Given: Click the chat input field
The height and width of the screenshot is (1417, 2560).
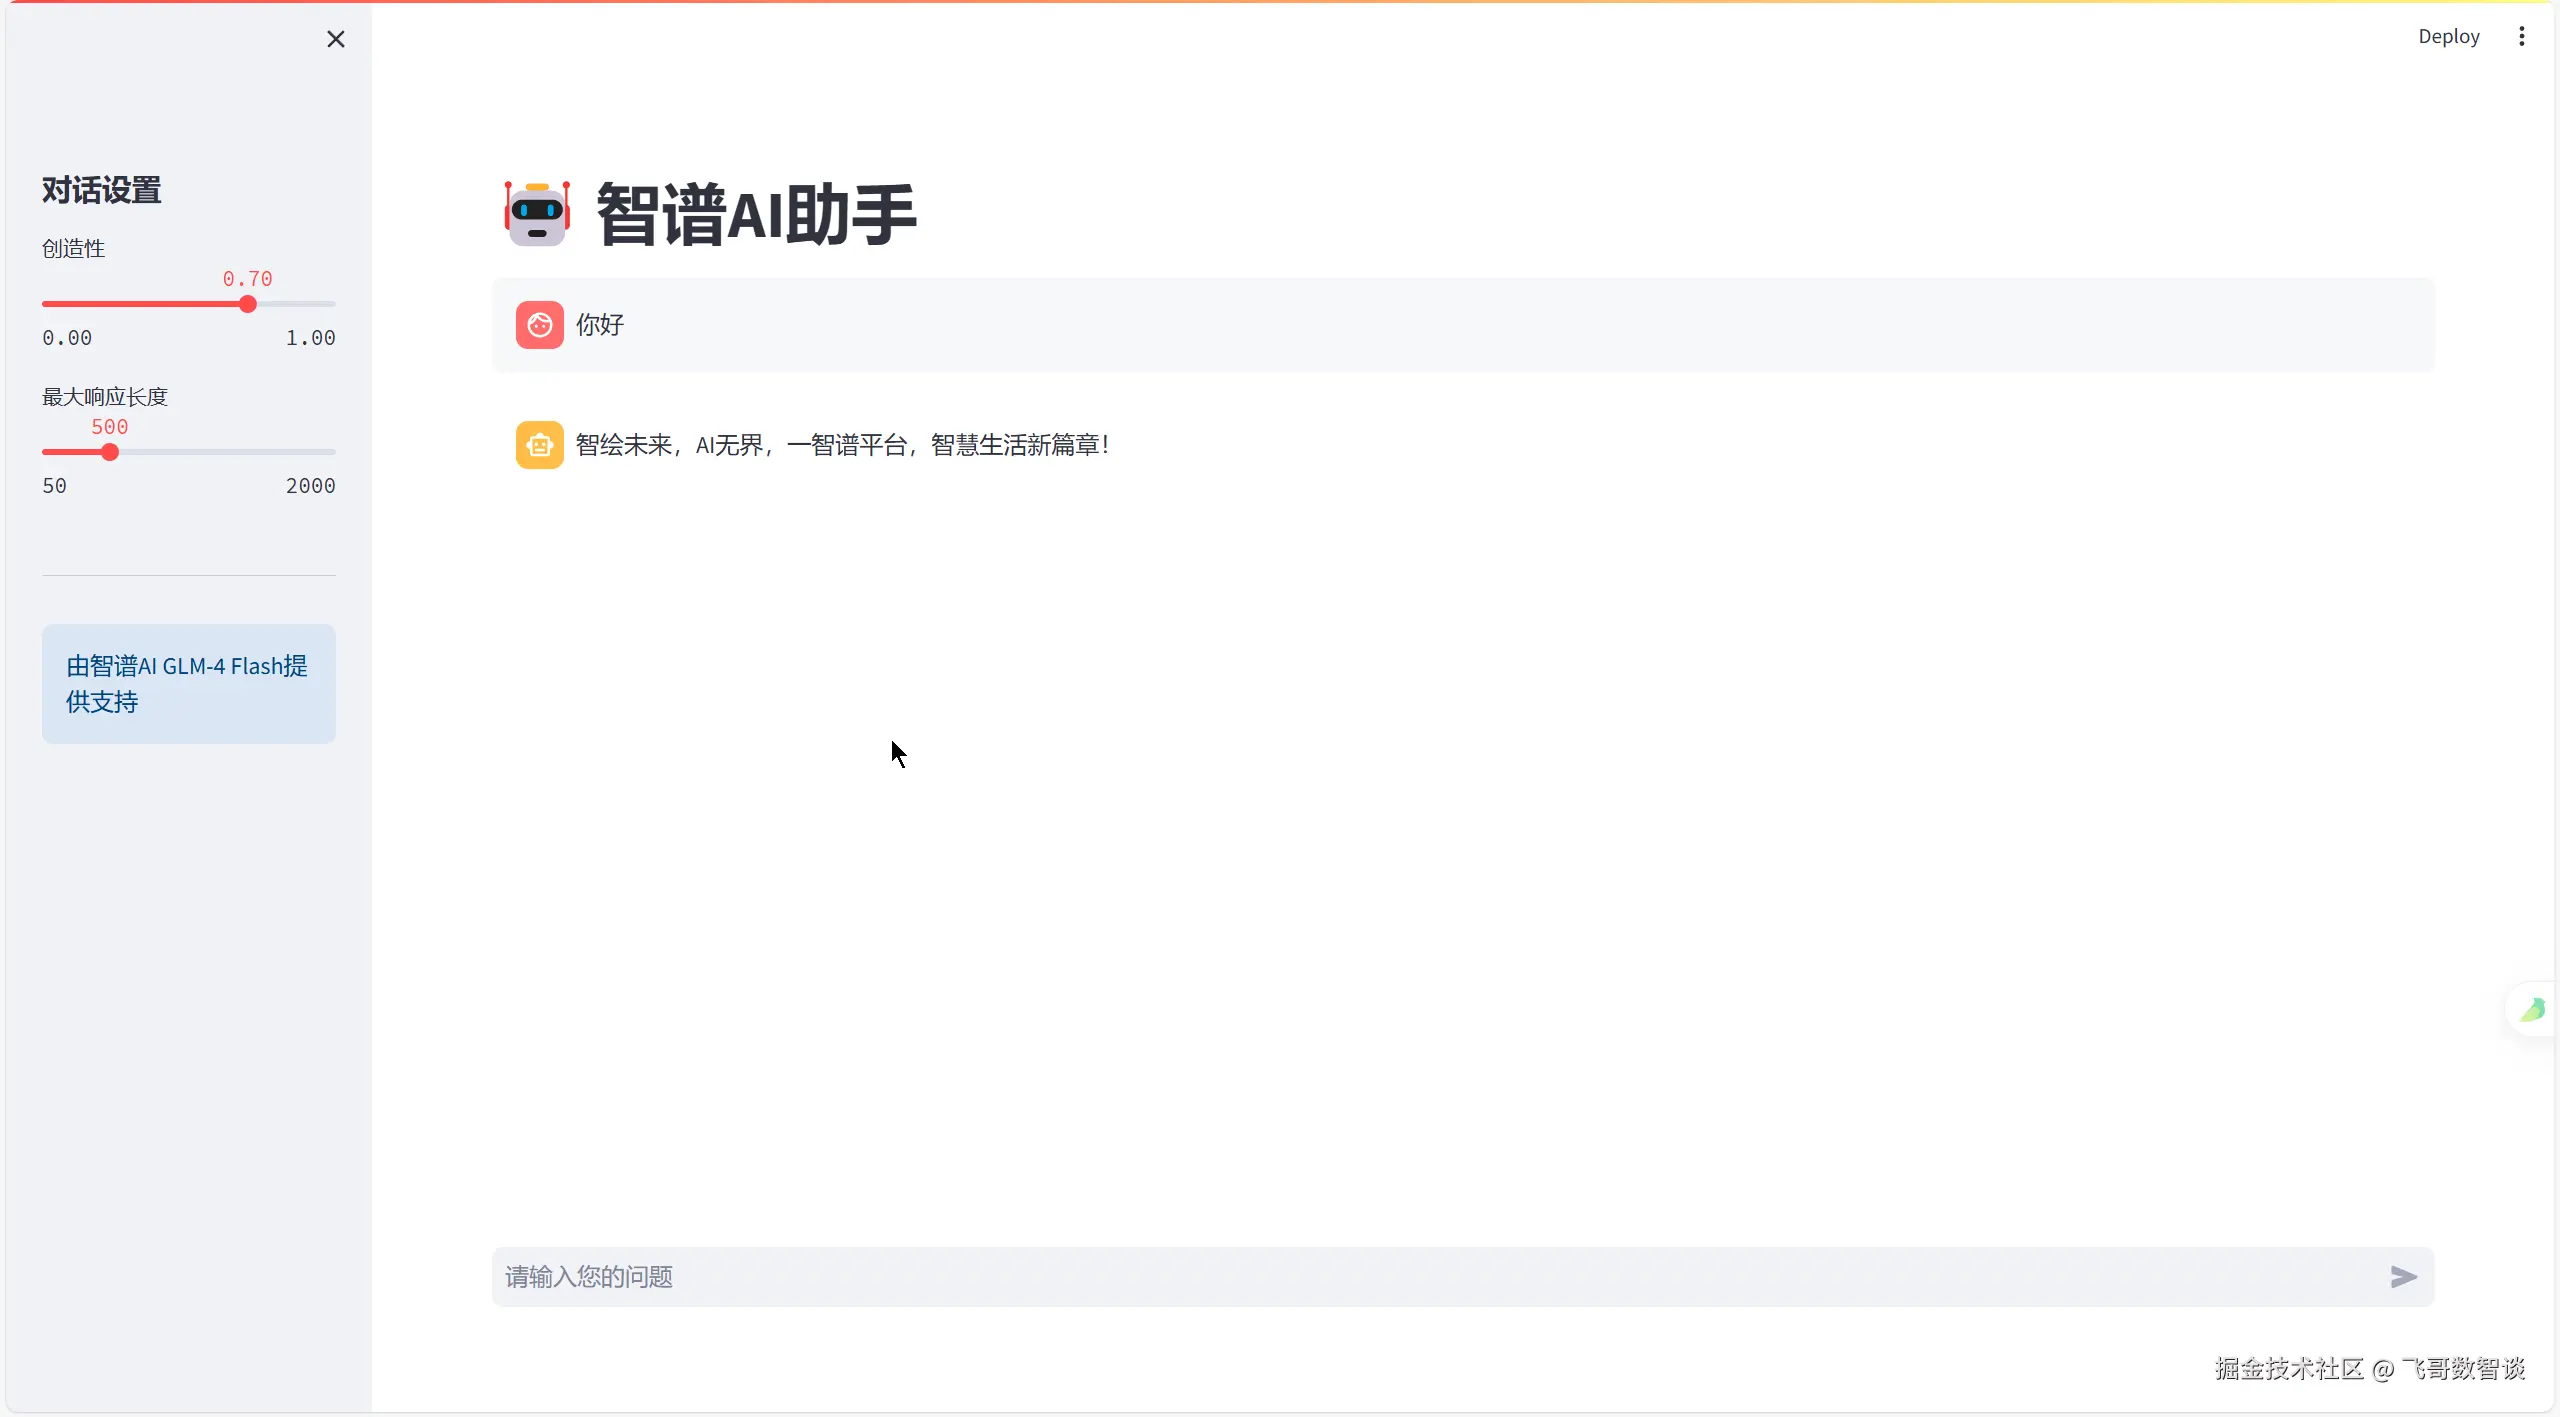Looking at the screenshot, I should [x=1400, y=1276].
